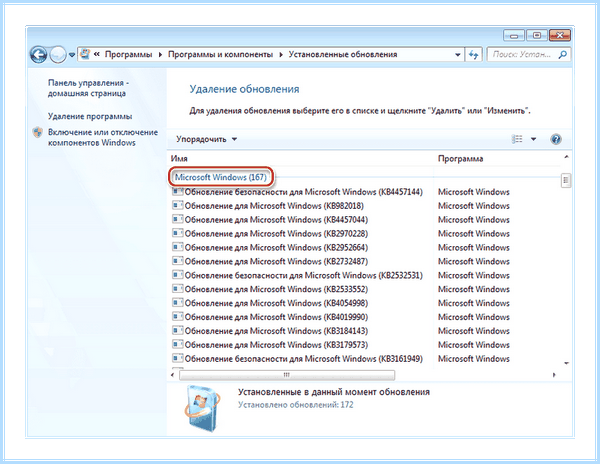Click the Установленные обновления breadcrumb

pos(343,54)
